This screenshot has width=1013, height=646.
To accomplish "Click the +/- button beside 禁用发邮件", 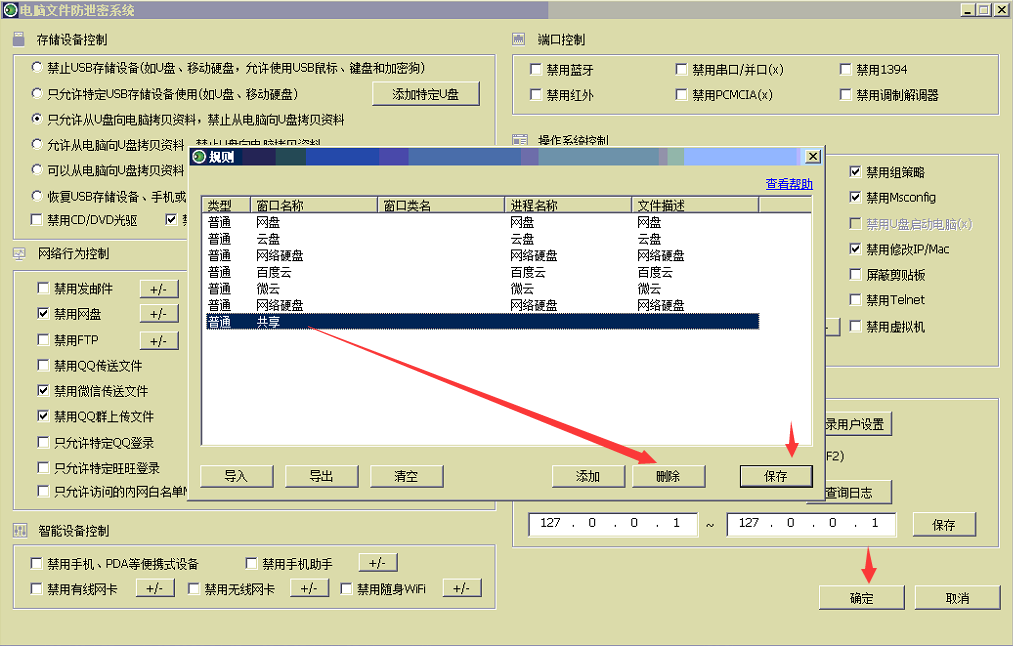I will (158, 289).
